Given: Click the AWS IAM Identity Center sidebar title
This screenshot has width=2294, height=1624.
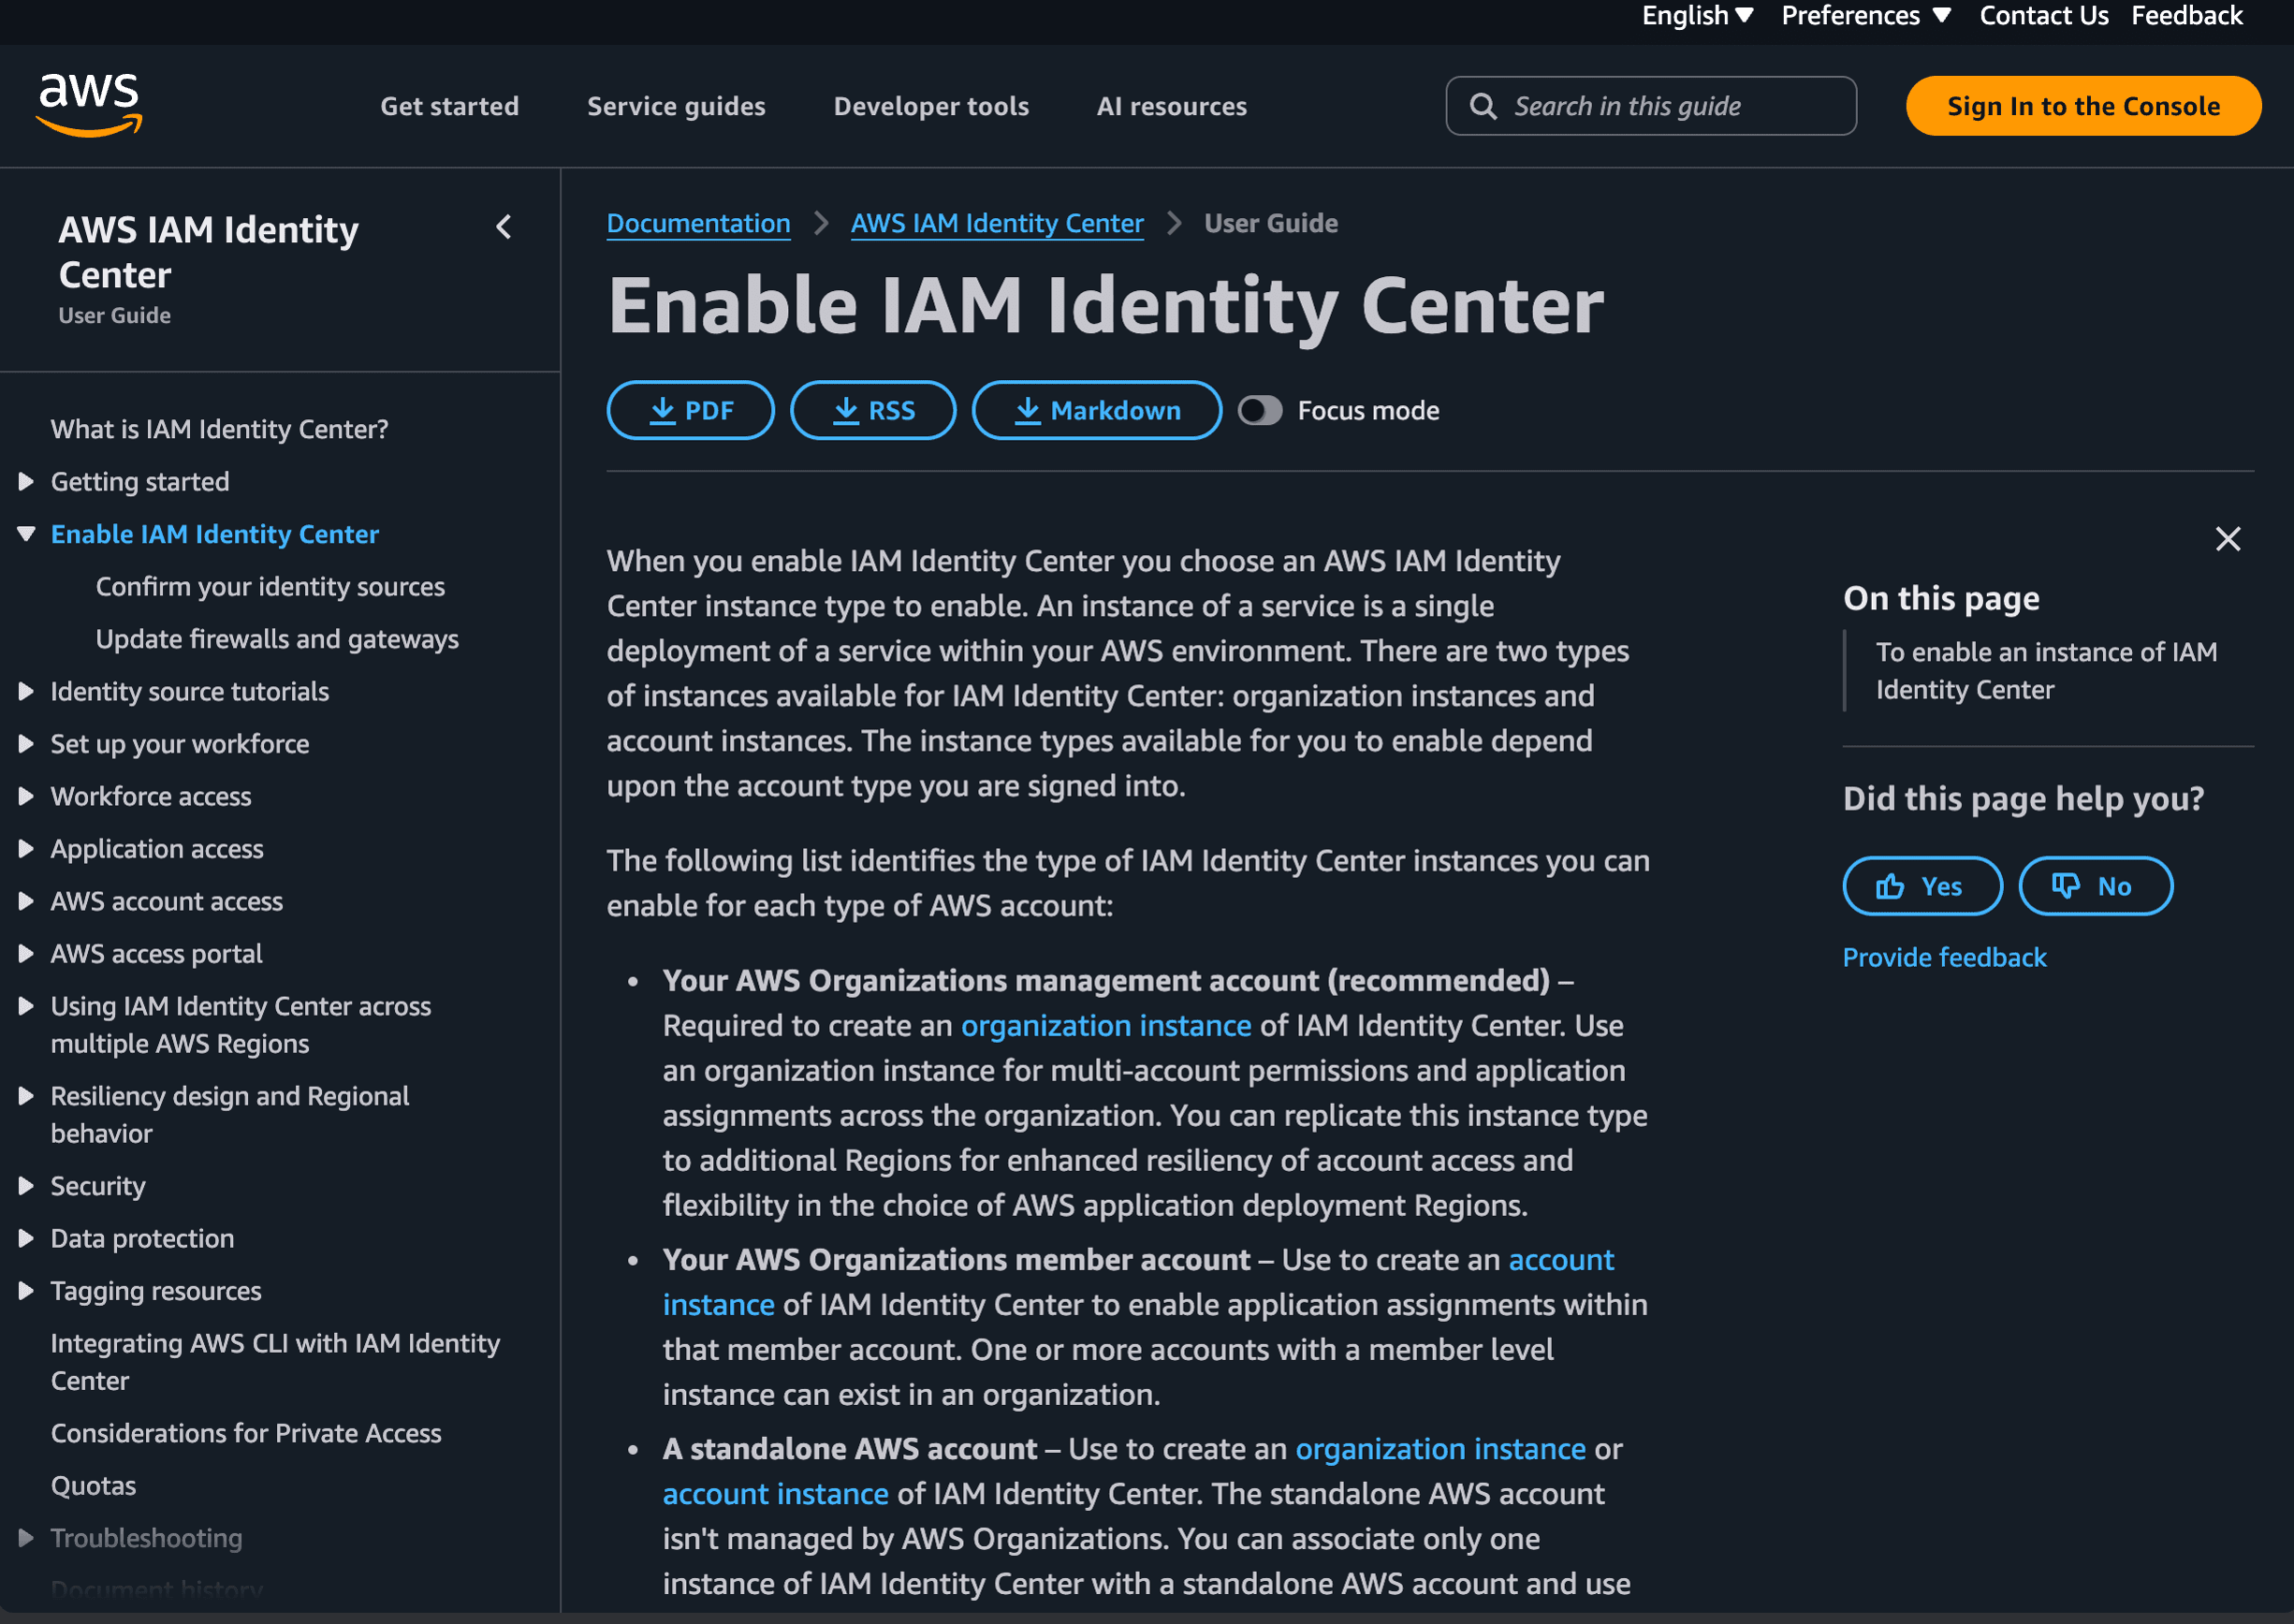Looking at the screenshot, I should point(208,252).
